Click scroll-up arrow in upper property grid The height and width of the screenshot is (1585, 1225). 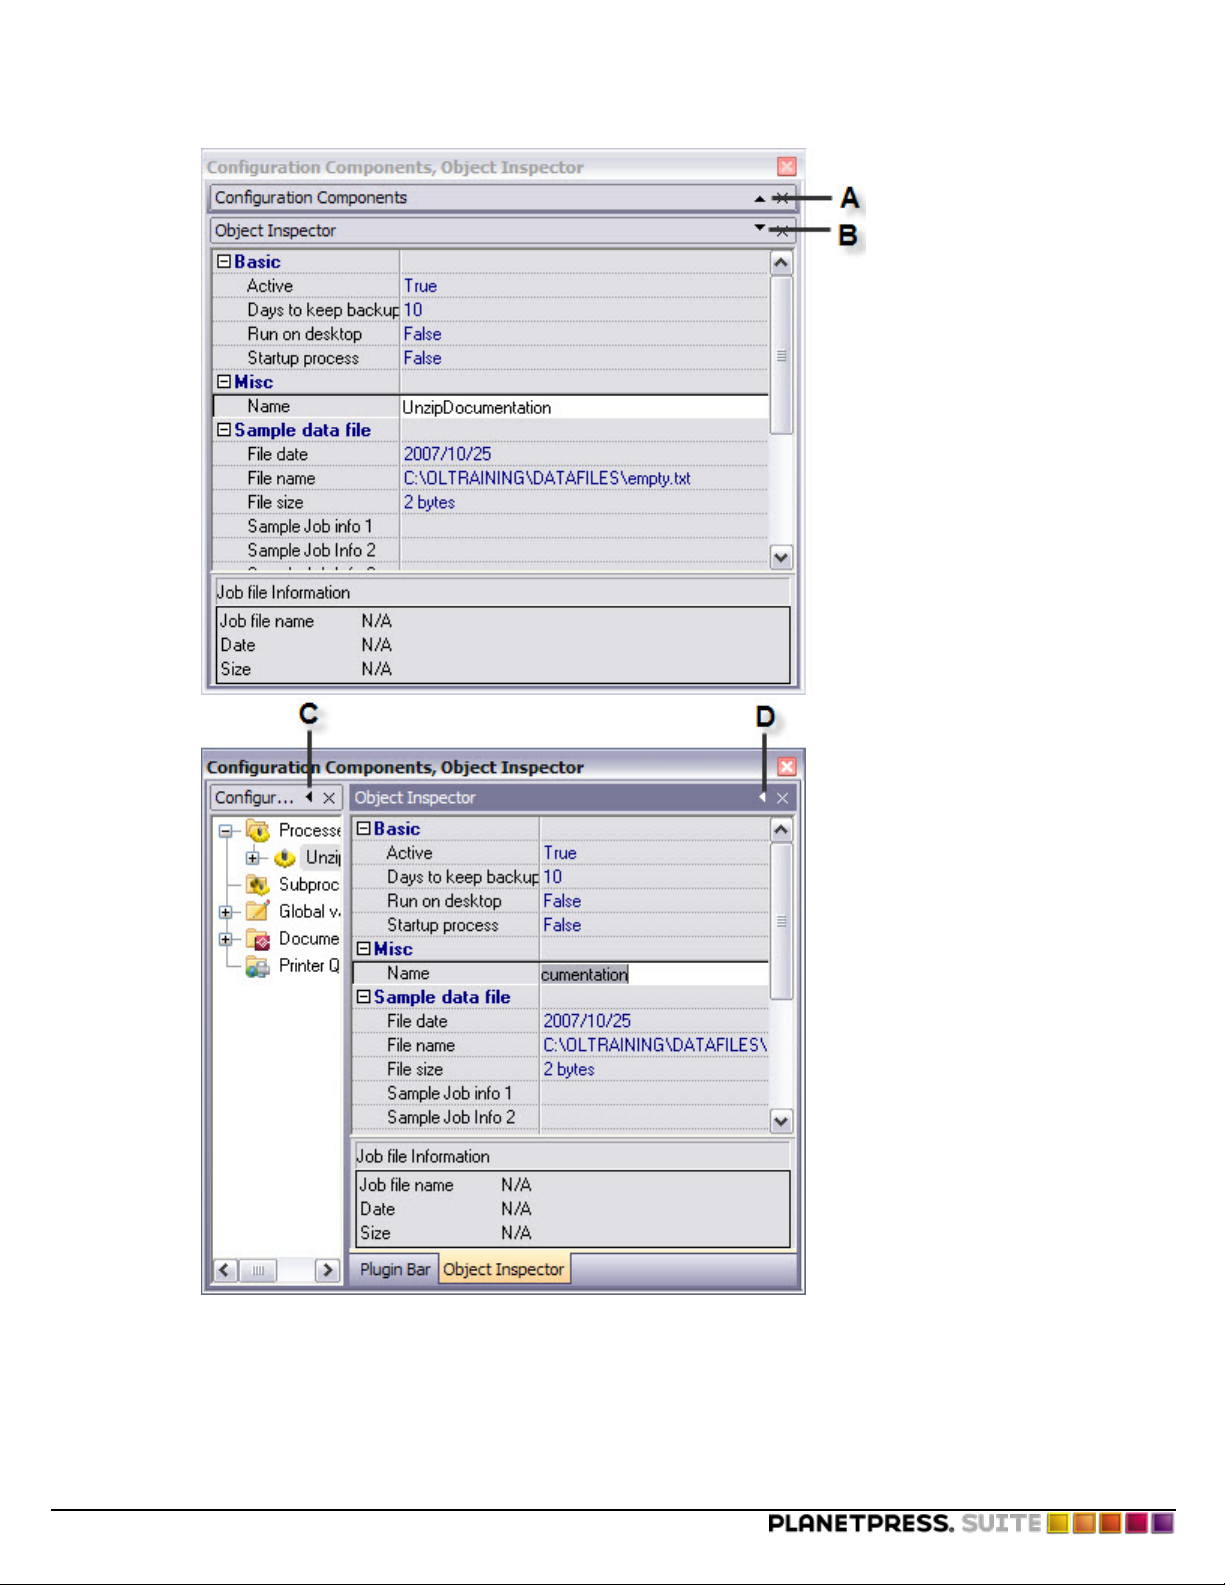click(781, 263)
